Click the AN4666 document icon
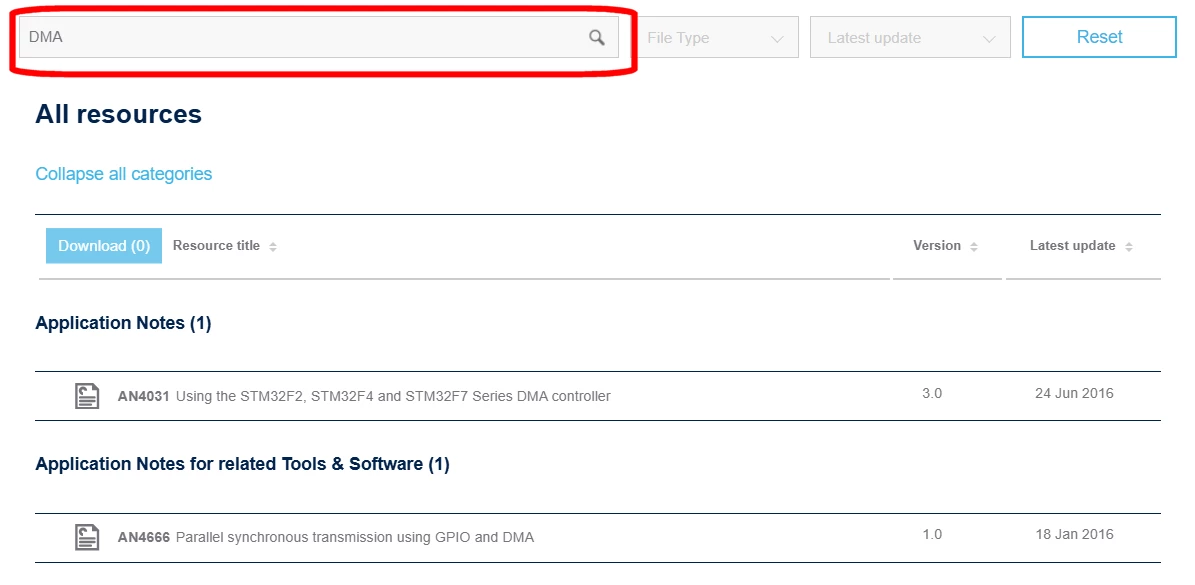 (x=87, y=537)
